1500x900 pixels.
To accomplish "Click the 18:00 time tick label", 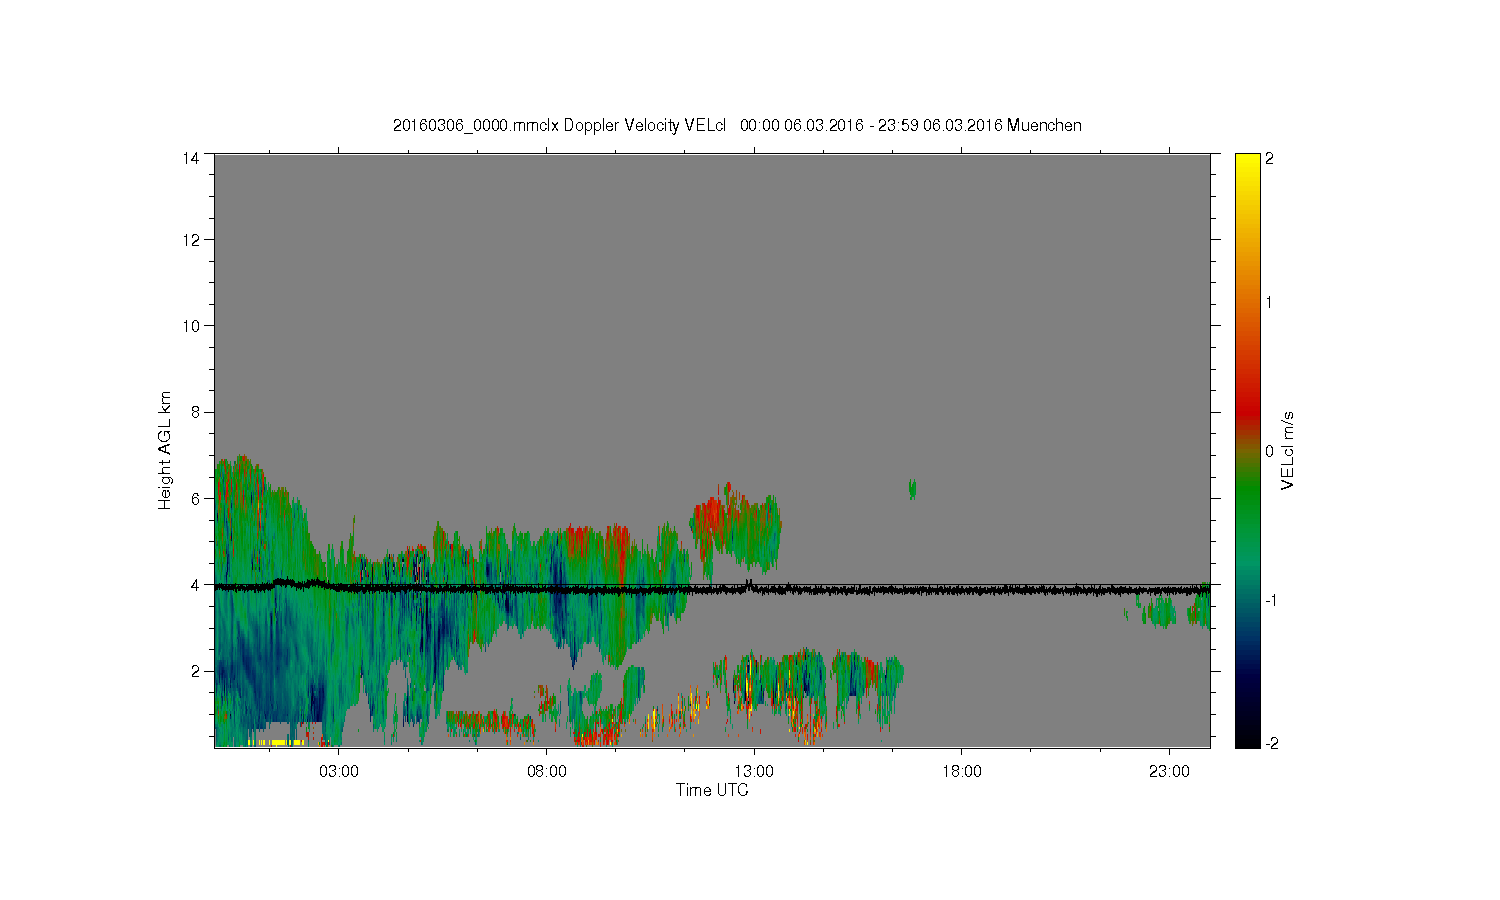I will point(962,772).
